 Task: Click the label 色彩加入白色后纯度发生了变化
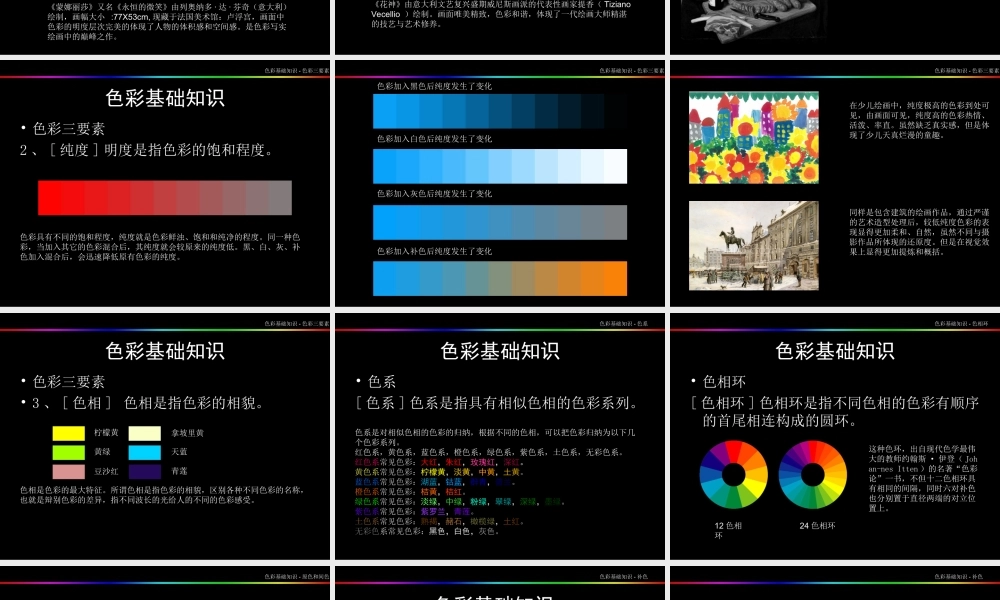434,138
